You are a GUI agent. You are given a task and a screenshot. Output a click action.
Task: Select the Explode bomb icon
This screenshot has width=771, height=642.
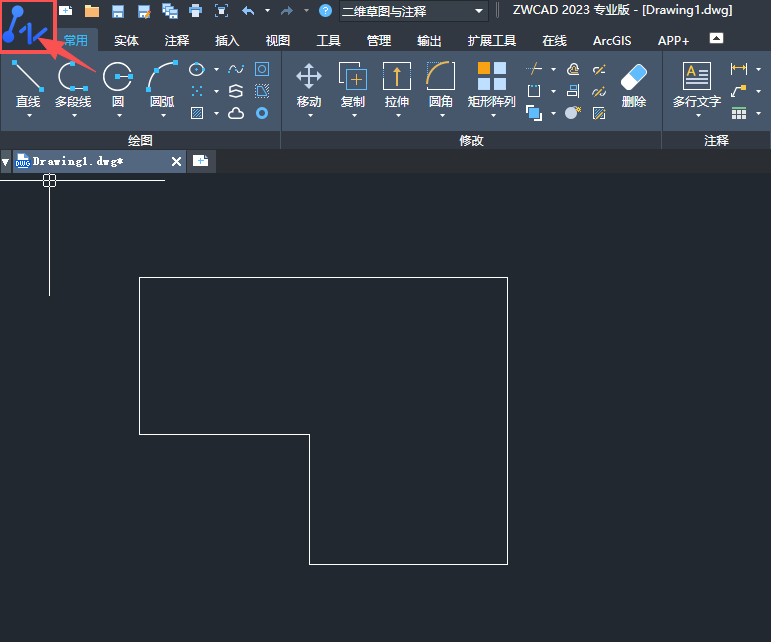click(573, 114)
